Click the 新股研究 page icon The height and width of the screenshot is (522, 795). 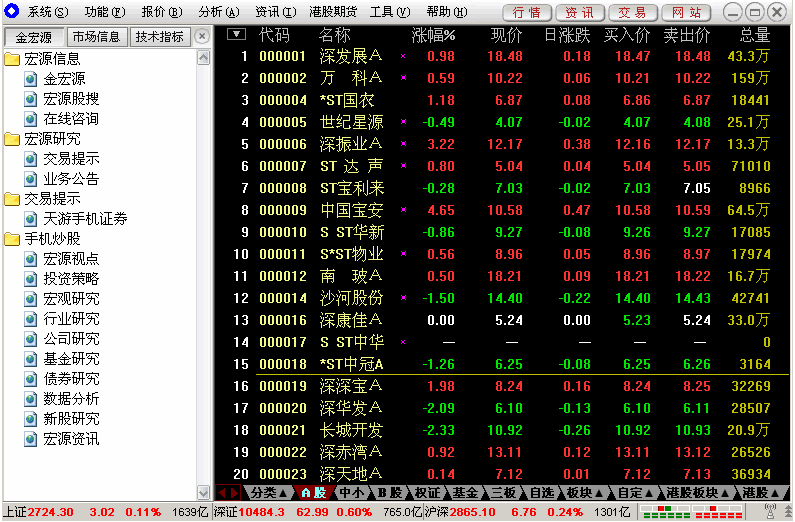pyautogui.click(x=31, y=419)
